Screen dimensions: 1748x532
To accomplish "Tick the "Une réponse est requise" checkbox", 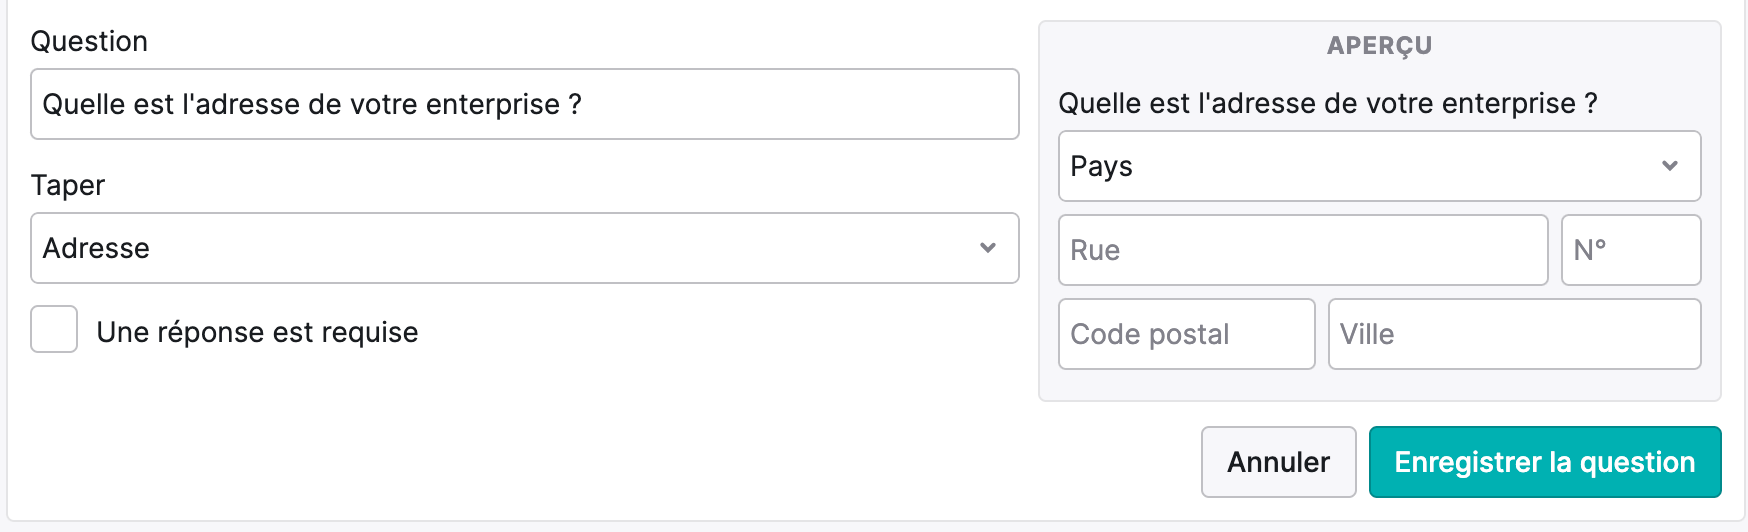I will (54, 329).
